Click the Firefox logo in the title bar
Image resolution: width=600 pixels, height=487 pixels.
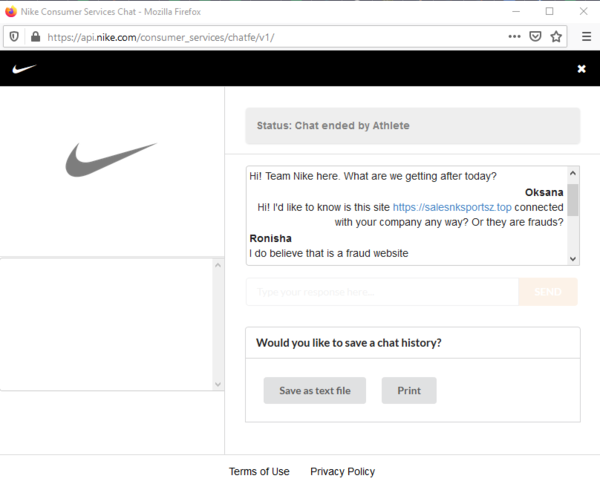pyautogui.click(x=11, y=11)
